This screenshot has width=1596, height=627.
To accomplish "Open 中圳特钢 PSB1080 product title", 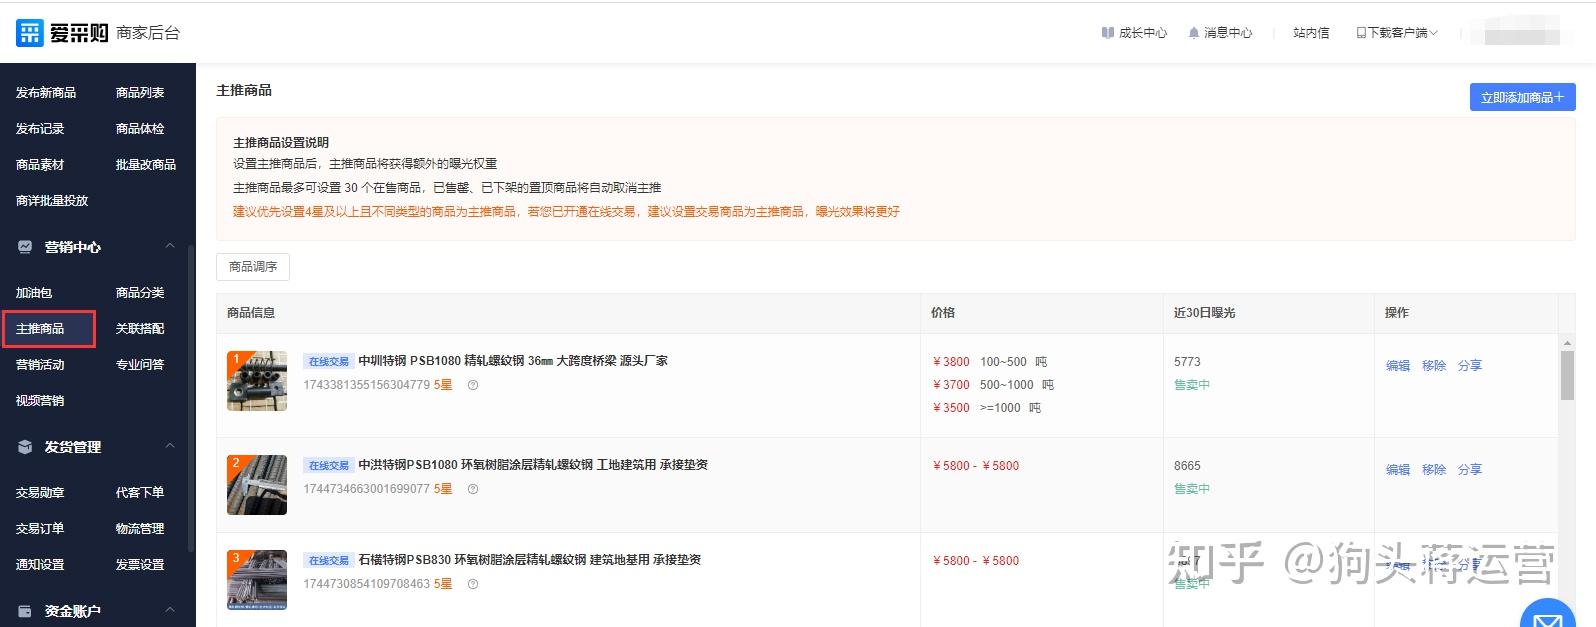I will (x=513, y=361).
